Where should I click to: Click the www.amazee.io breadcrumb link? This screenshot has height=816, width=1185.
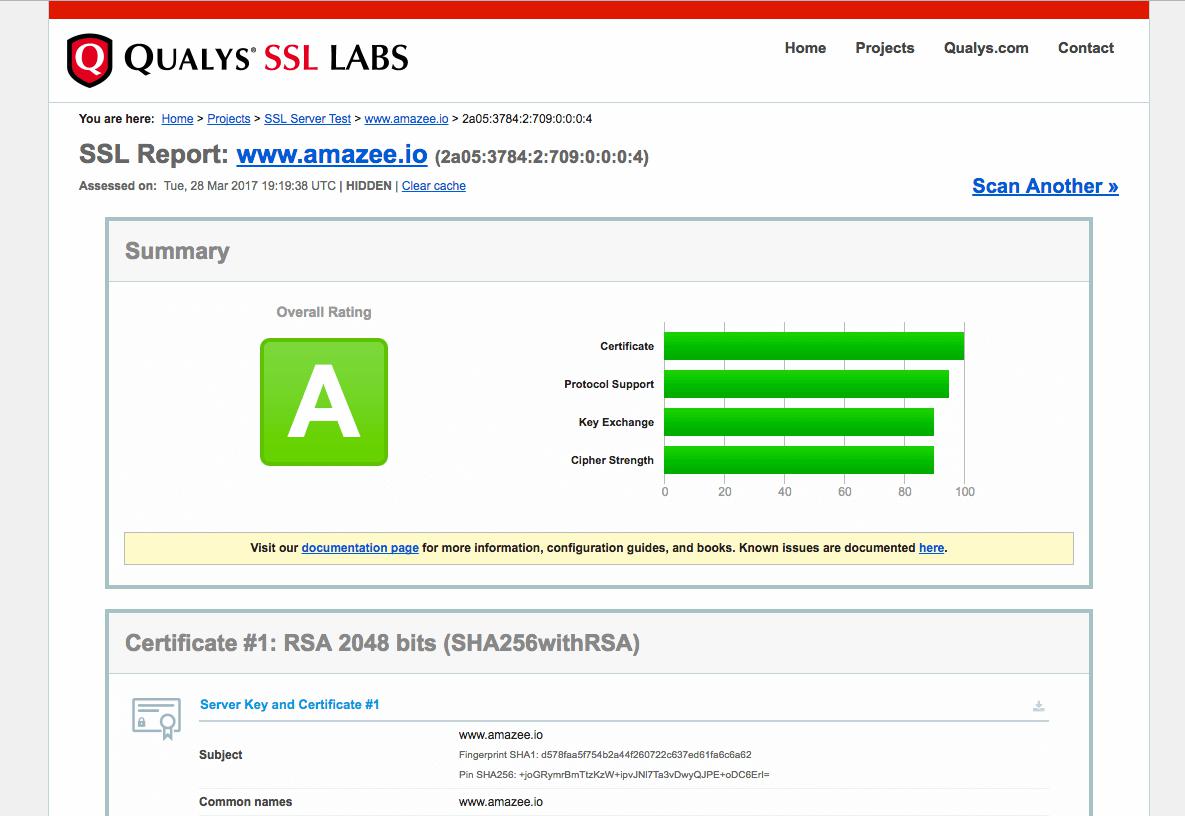(406, 119)
